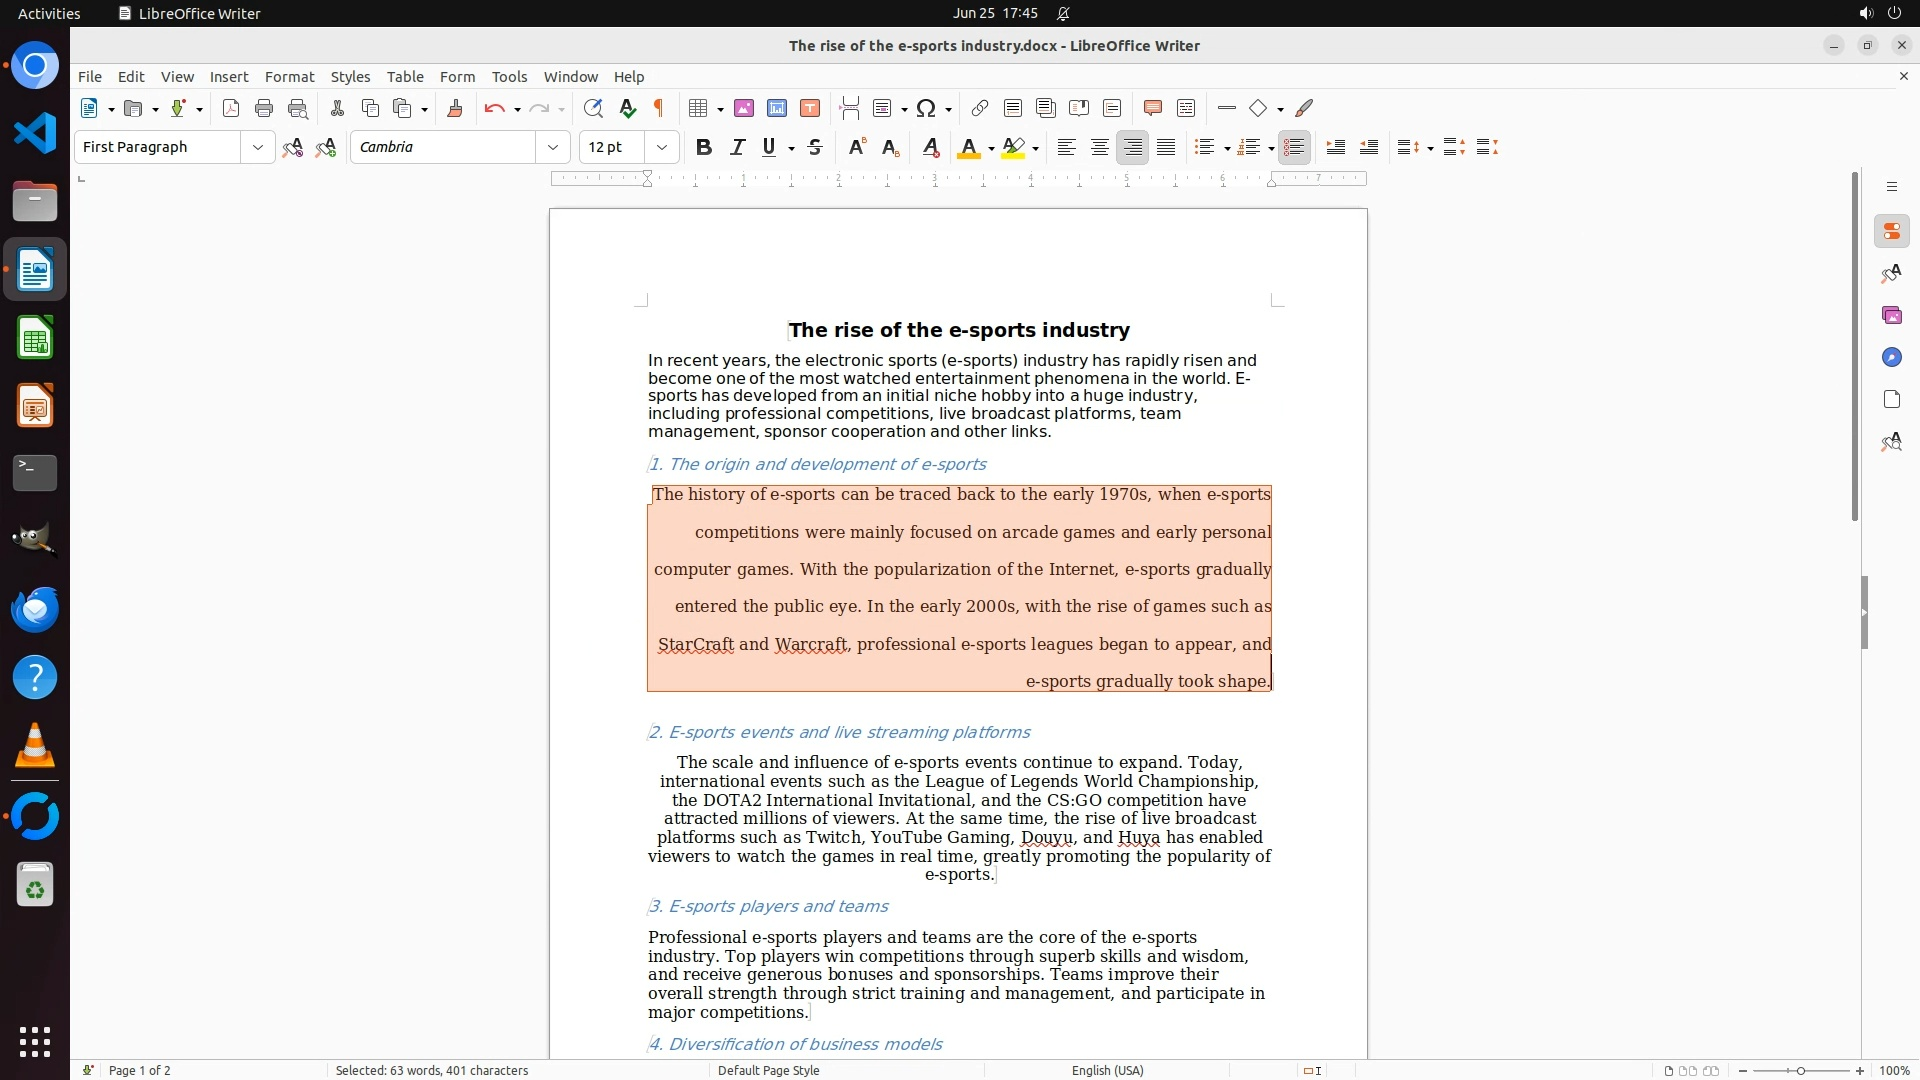Insert a special character (Omega icon)
1920x1080 pixels.
click(x=926, y=108)
